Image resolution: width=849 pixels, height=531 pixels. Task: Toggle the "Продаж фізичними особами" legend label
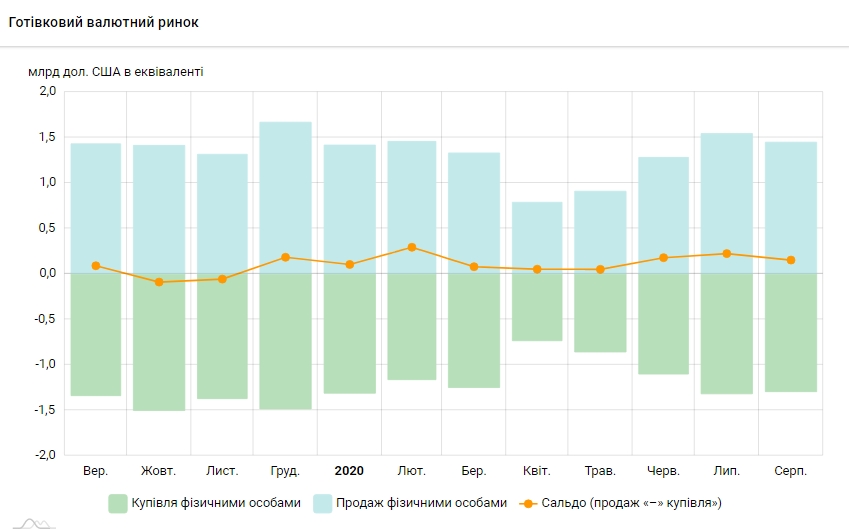click(421, 502)
